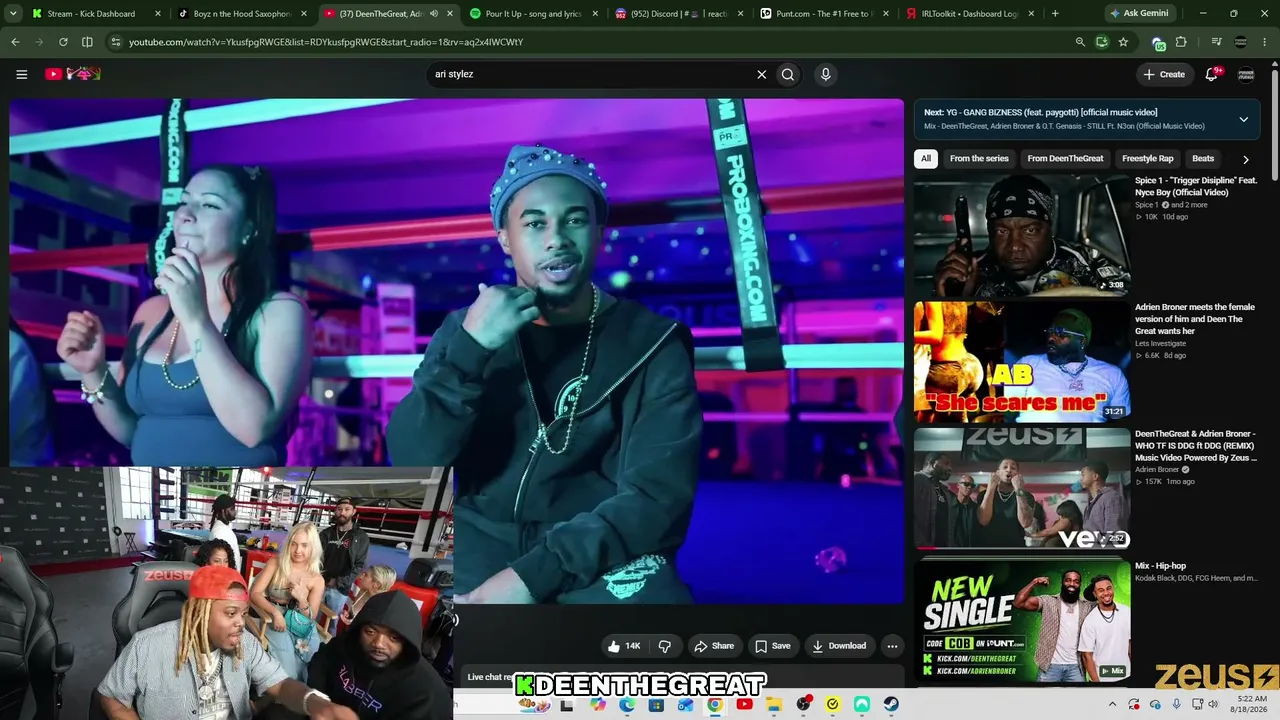Screen dimensions: 1280x720
Task: Open the browser extensions puzzle icon
Action: (1181, 42)
